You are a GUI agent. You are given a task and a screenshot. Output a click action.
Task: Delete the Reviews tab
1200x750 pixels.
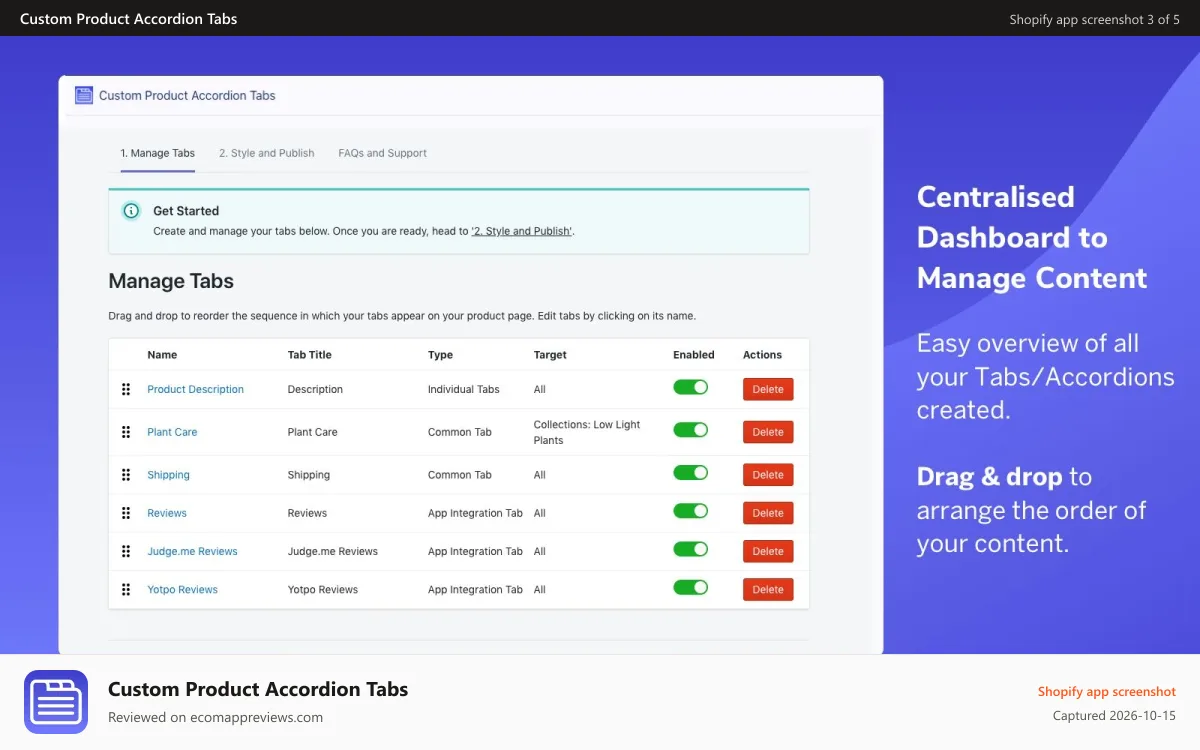pyautogui.click(x=768, y=513)
